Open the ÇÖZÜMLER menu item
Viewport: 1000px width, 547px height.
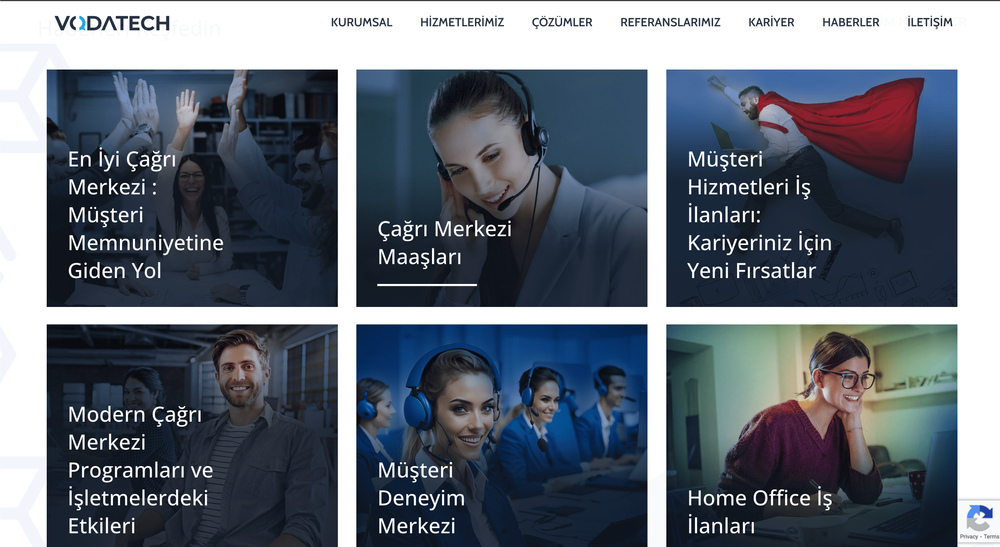click(x=562, y=22)
